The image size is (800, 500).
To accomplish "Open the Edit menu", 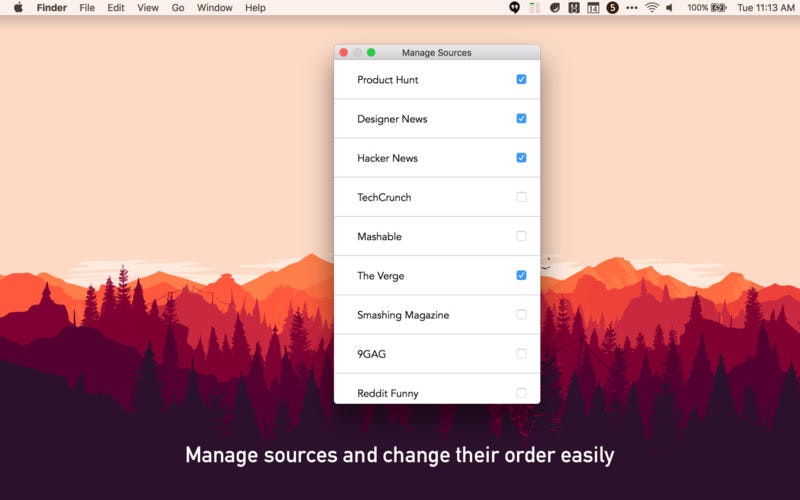I will [116, 8].
